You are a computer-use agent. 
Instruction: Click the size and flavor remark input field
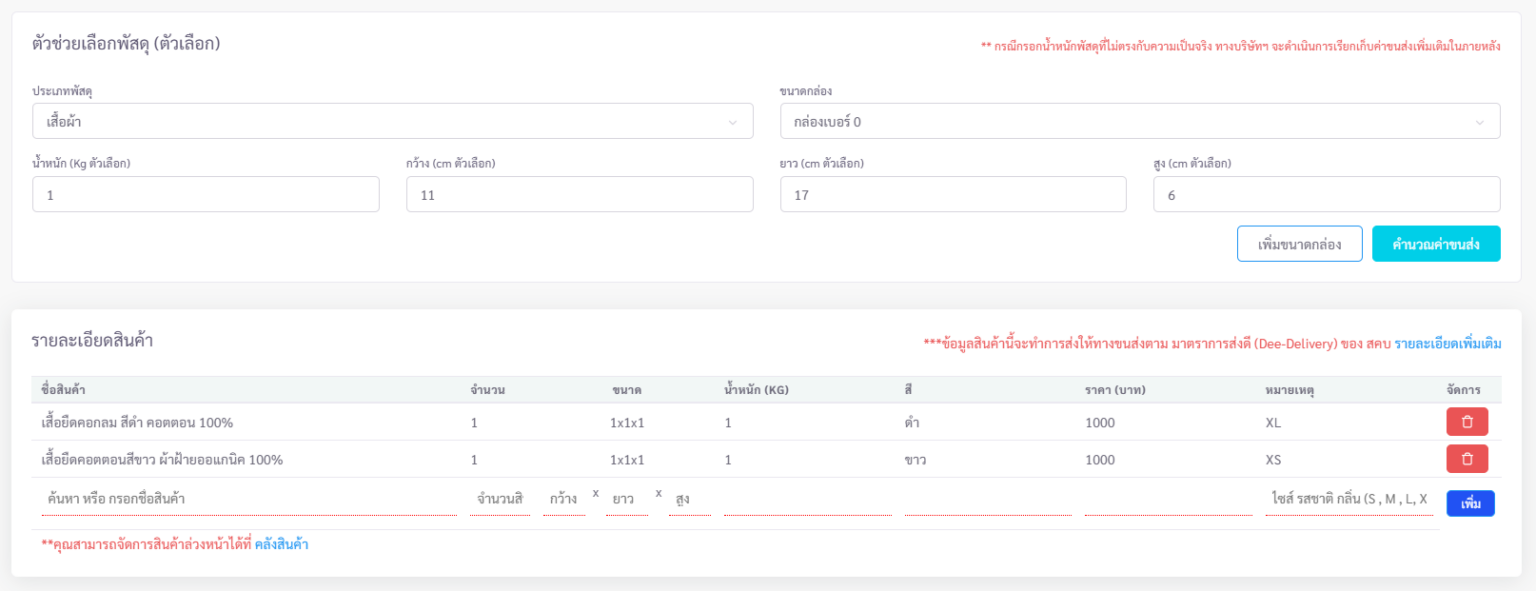tap(1348, 499)
